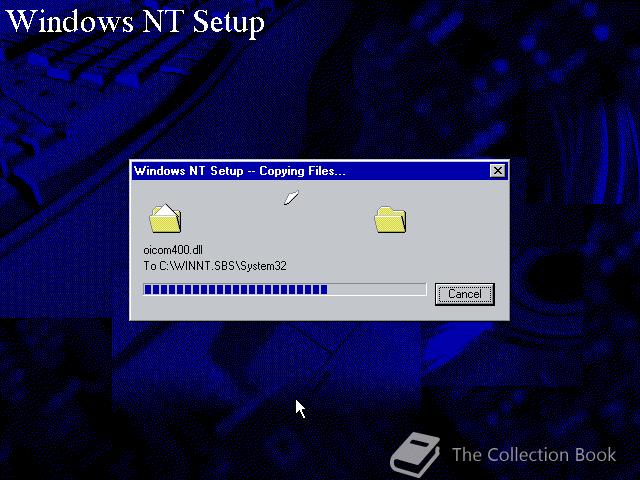Click the text To C:\WINNT.SBS\System32
This screenshot has height=480, width=640.
215,266
